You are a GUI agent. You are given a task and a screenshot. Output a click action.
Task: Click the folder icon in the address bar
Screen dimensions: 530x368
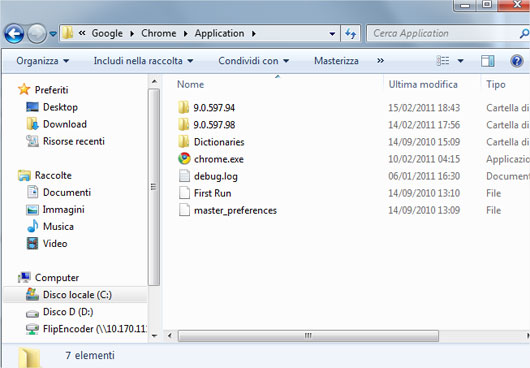coord(68,33)
